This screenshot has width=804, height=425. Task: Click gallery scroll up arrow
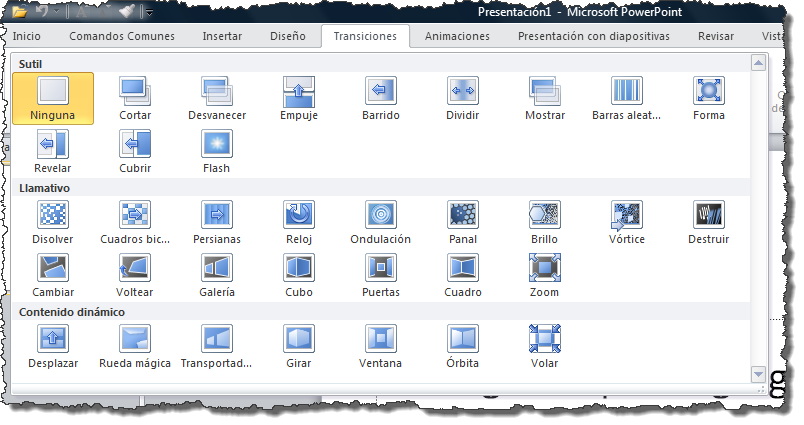758,63
